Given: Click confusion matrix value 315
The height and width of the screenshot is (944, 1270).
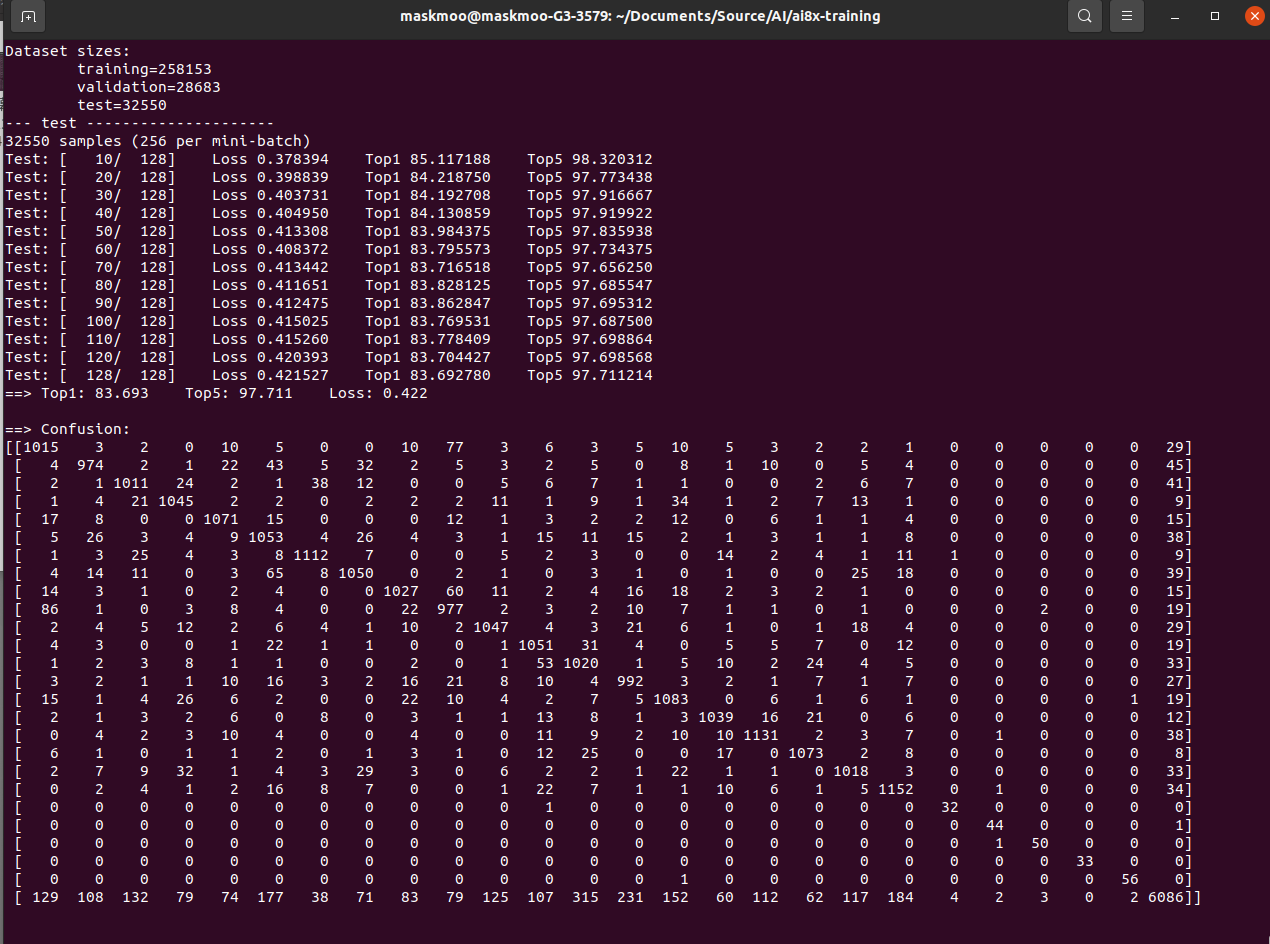Looking at the screenshot, I should [x=586, y=897].
